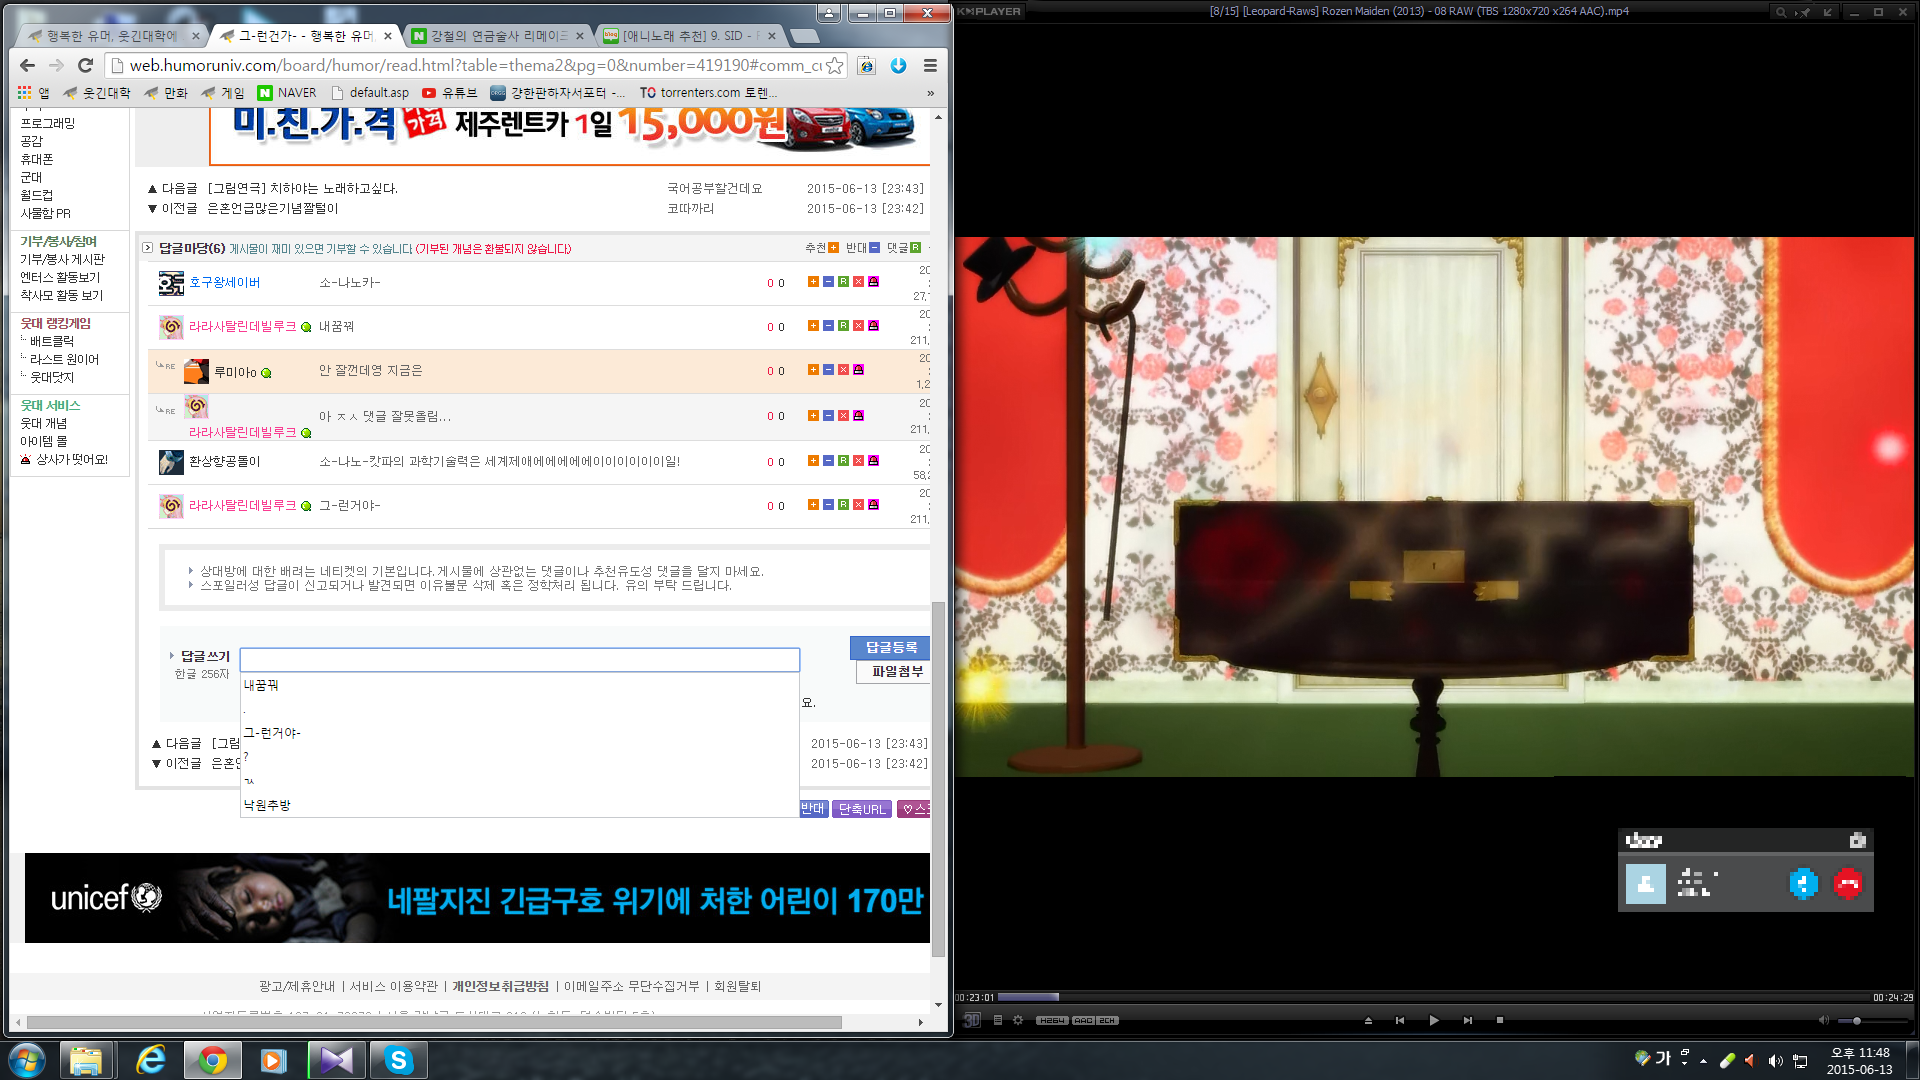Click the 파일첨부 attach file button
1920x1080 pixels.
(x=894, y=672)
